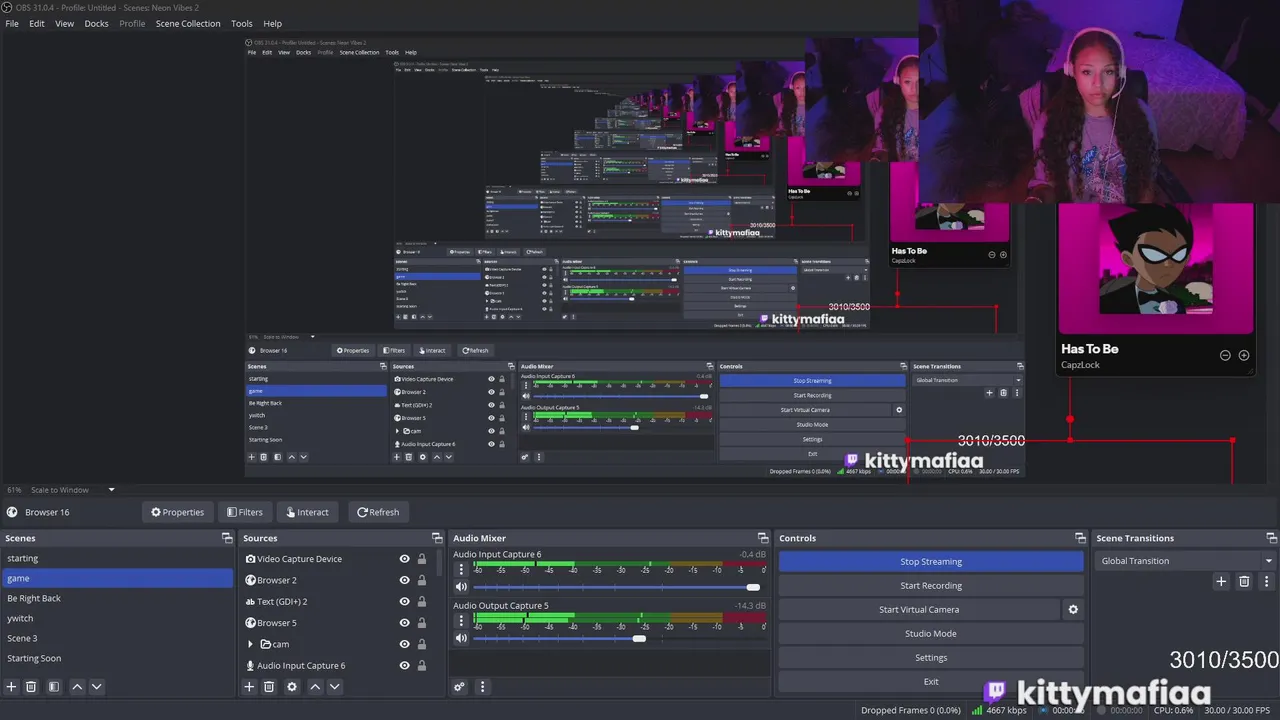This screenshot has width=1280, height=720.
Task: Open the Tools menu
Action: click(x=242, y=23)
